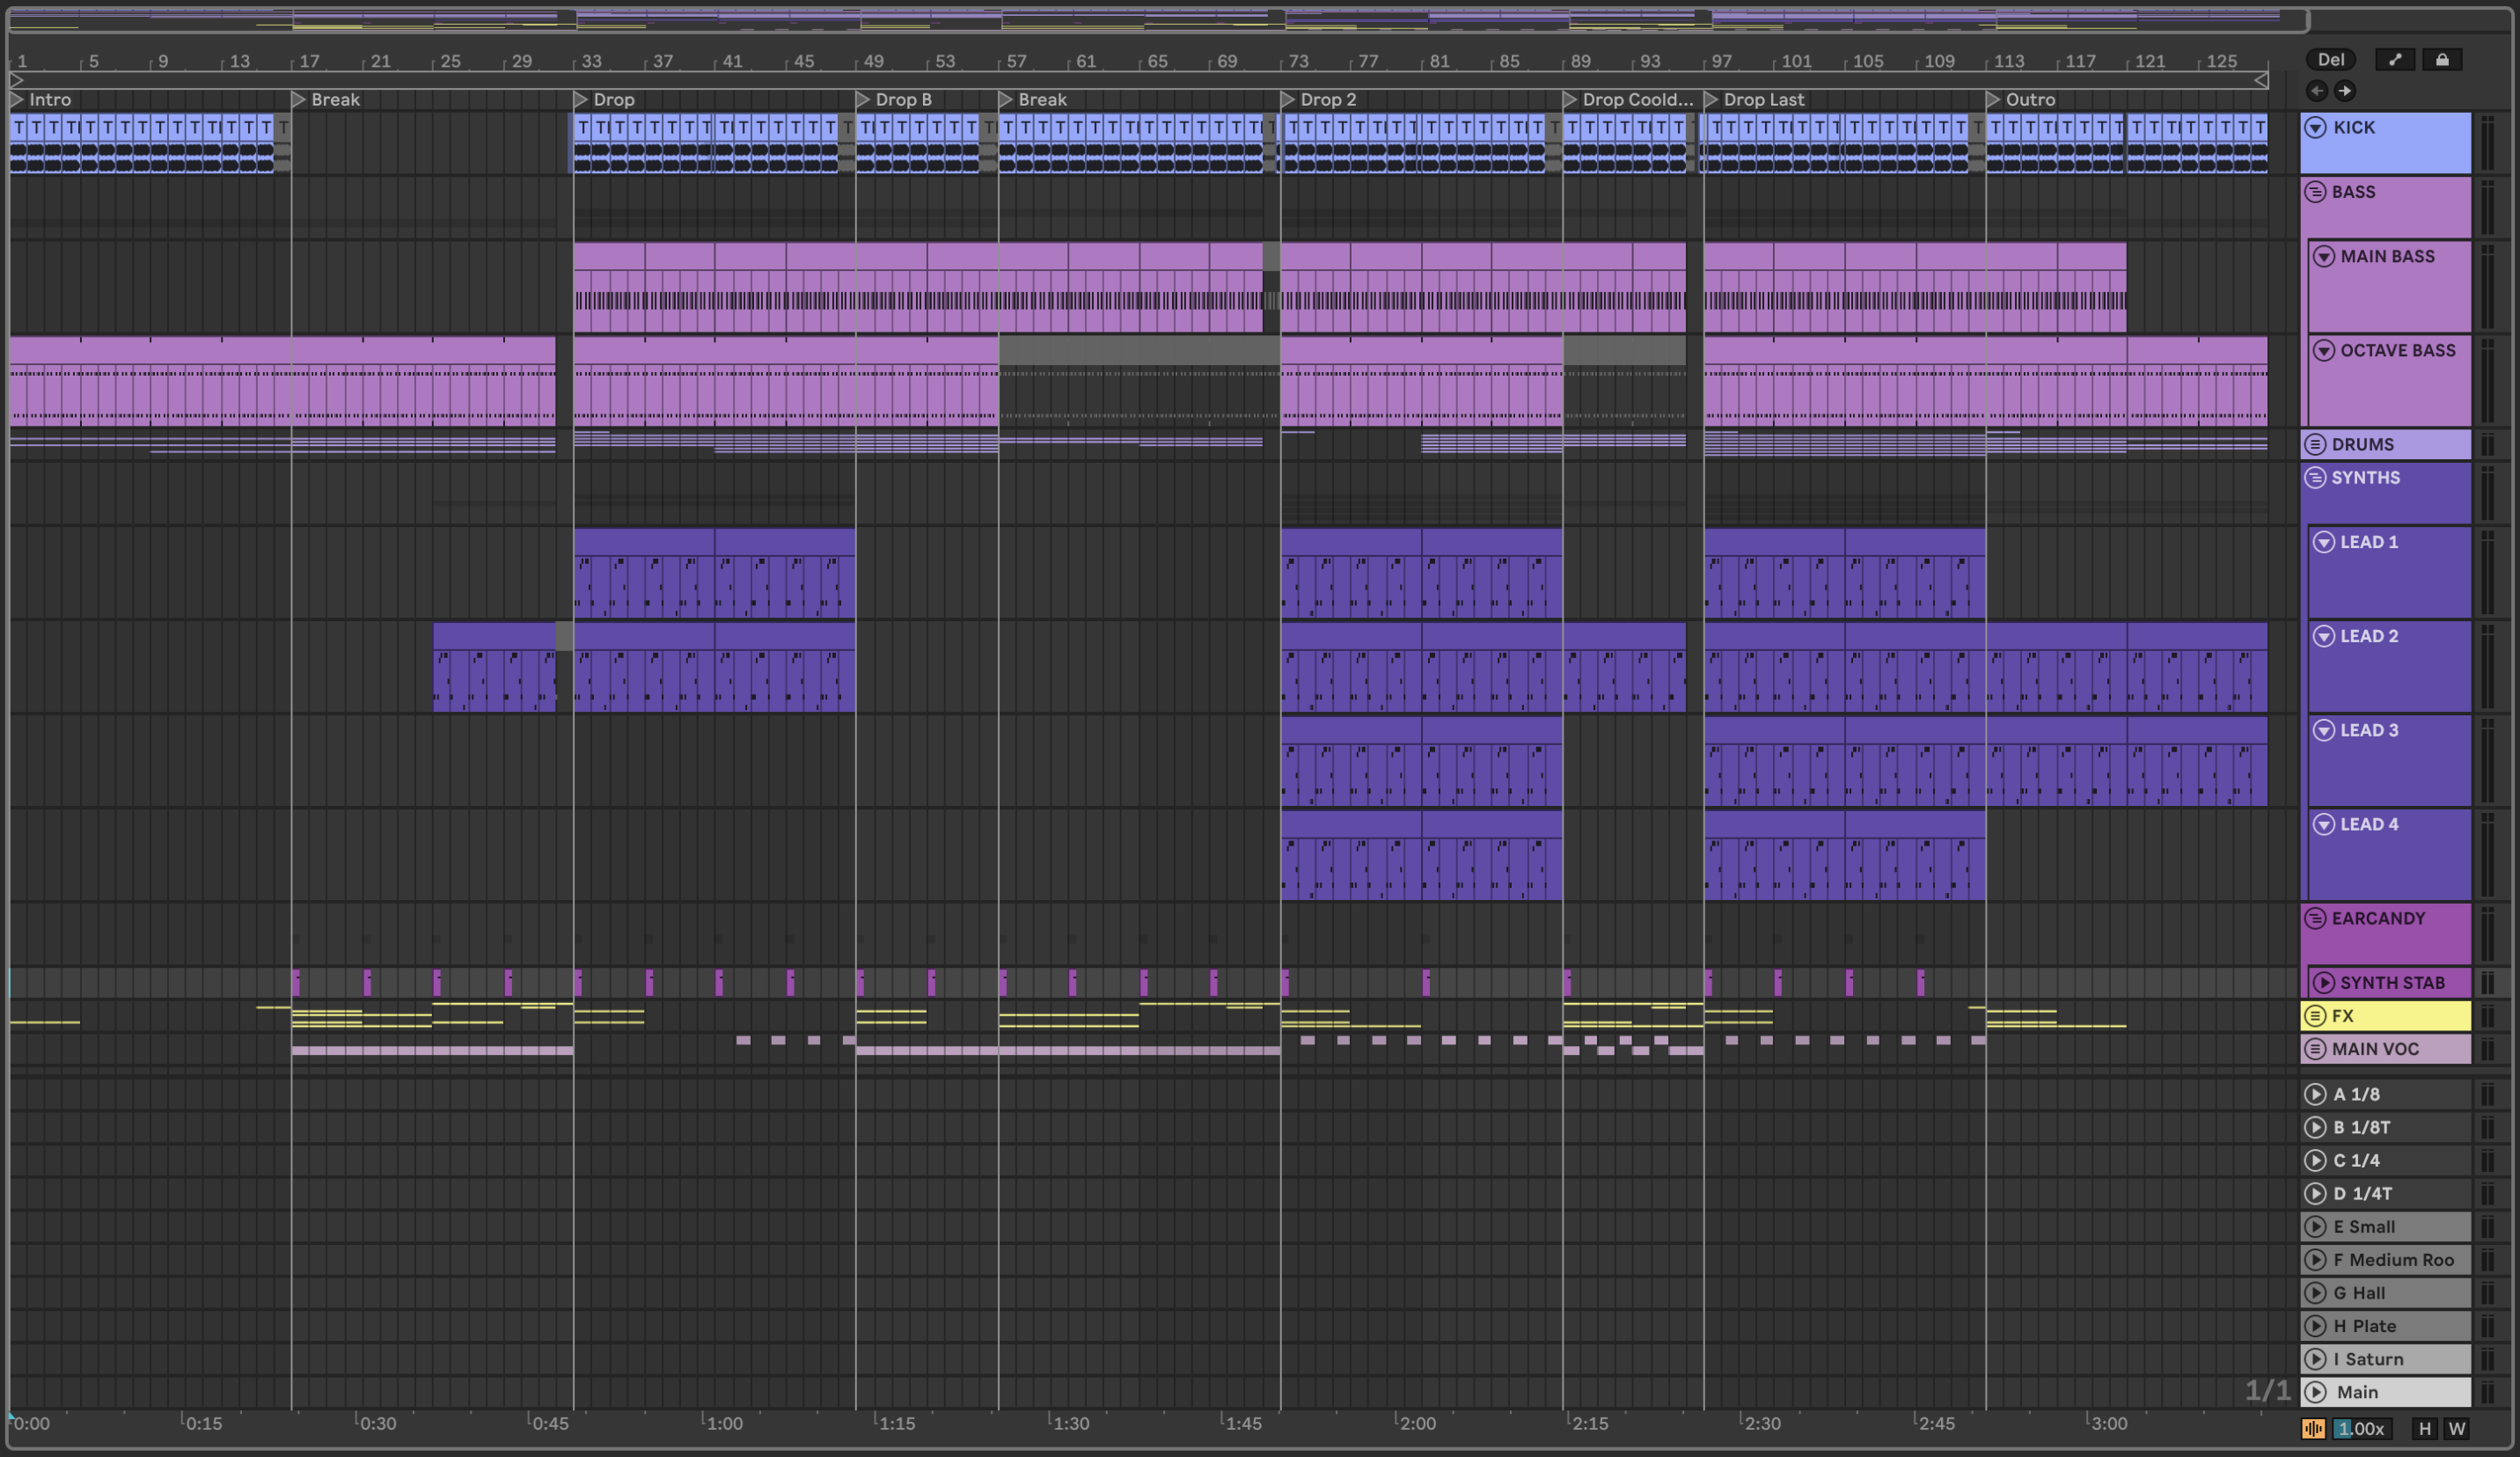Click the automation mode icon

(x=2394, y=60)
